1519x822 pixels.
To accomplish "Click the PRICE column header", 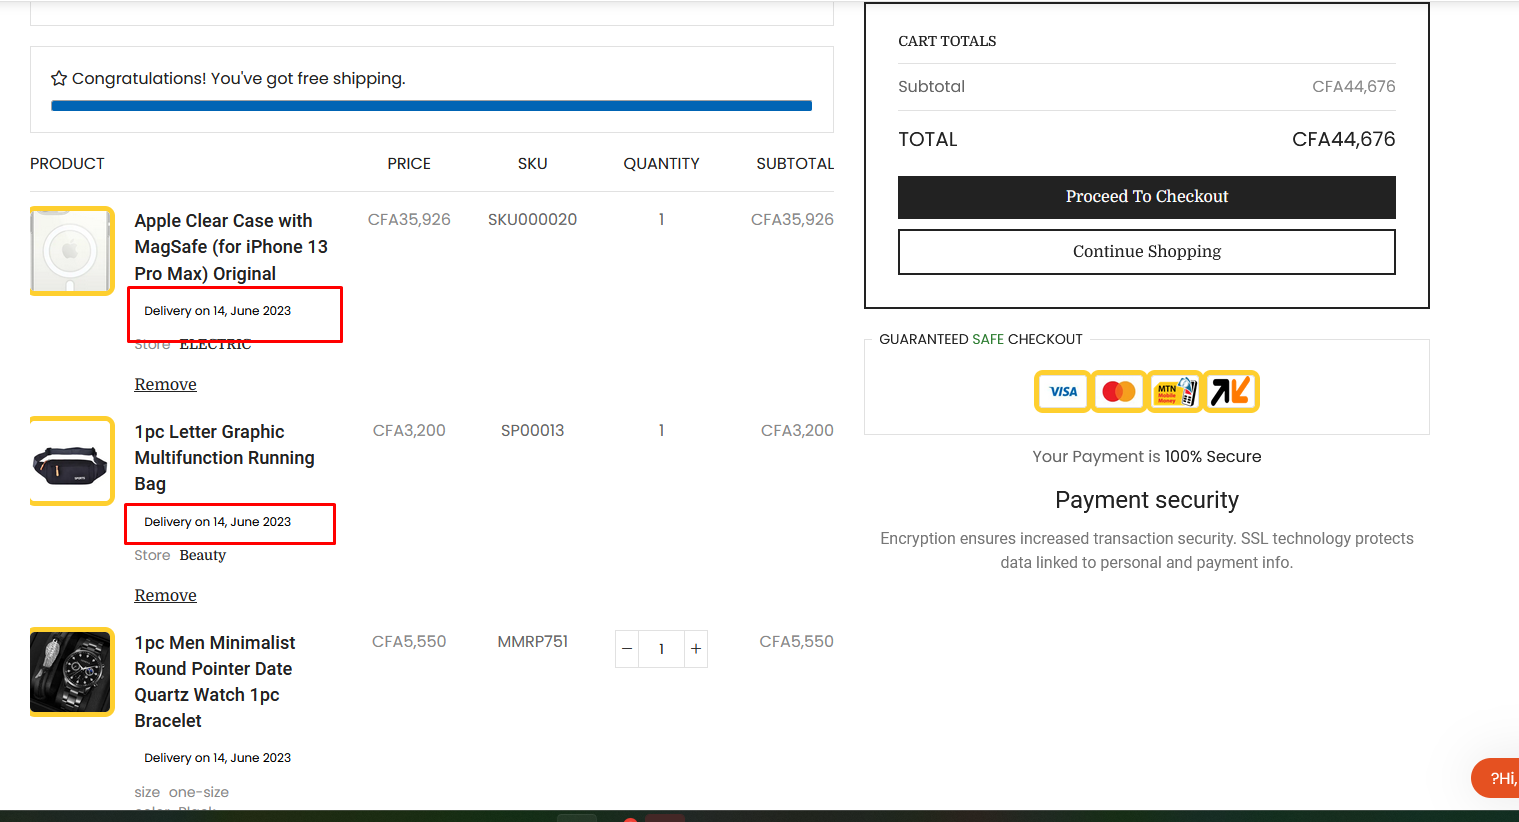I will (x=409, y=163).
